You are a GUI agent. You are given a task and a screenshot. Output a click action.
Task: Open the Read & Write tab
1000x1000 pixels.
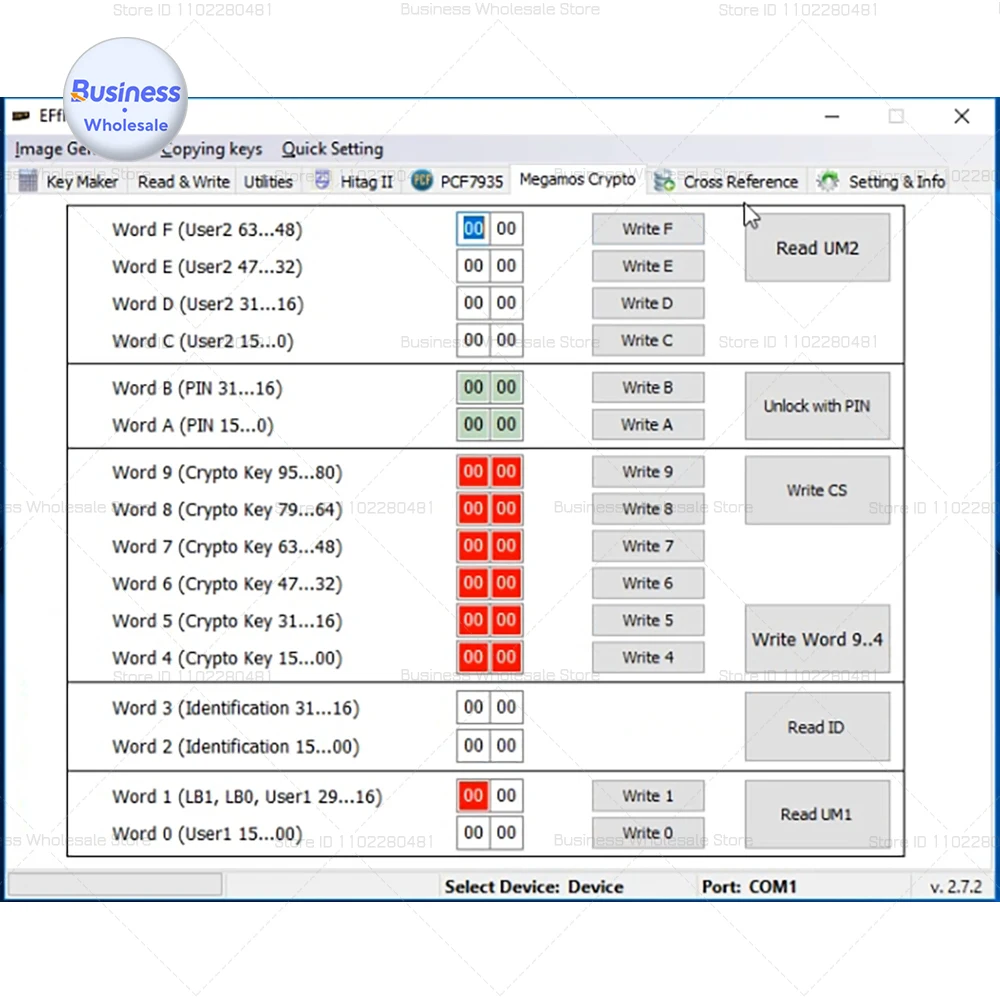[183, 182]
